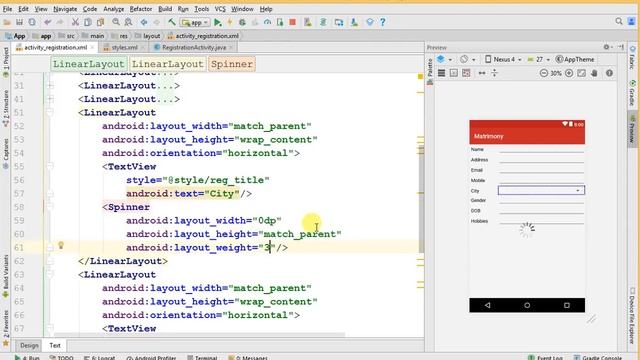This screenshot has height=360, width=640.
Task: Click the Make Project hammer icon
Action: pos(172,22)
